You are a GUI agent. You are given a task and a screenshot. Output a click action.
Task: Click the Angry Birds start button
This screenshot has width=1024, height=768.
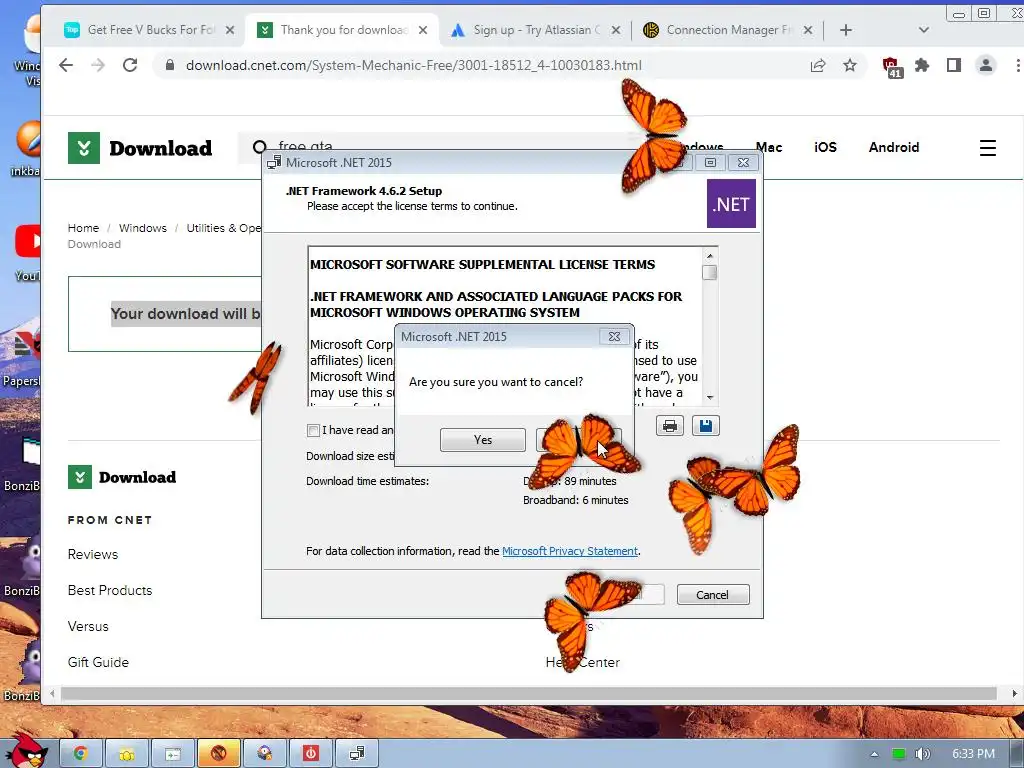coord(25,751)
